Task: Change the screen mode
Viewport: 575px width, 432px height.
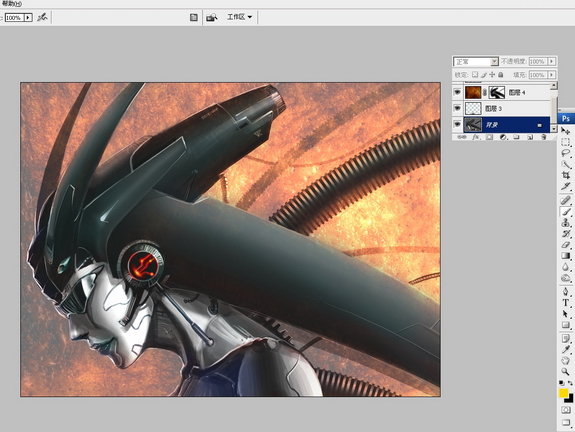Action: click(566, 422)
